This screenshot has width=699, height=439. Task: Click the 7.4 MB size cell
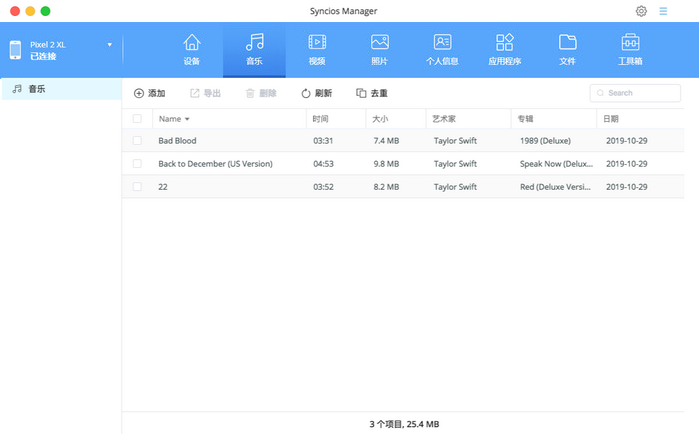coord(386,141)
